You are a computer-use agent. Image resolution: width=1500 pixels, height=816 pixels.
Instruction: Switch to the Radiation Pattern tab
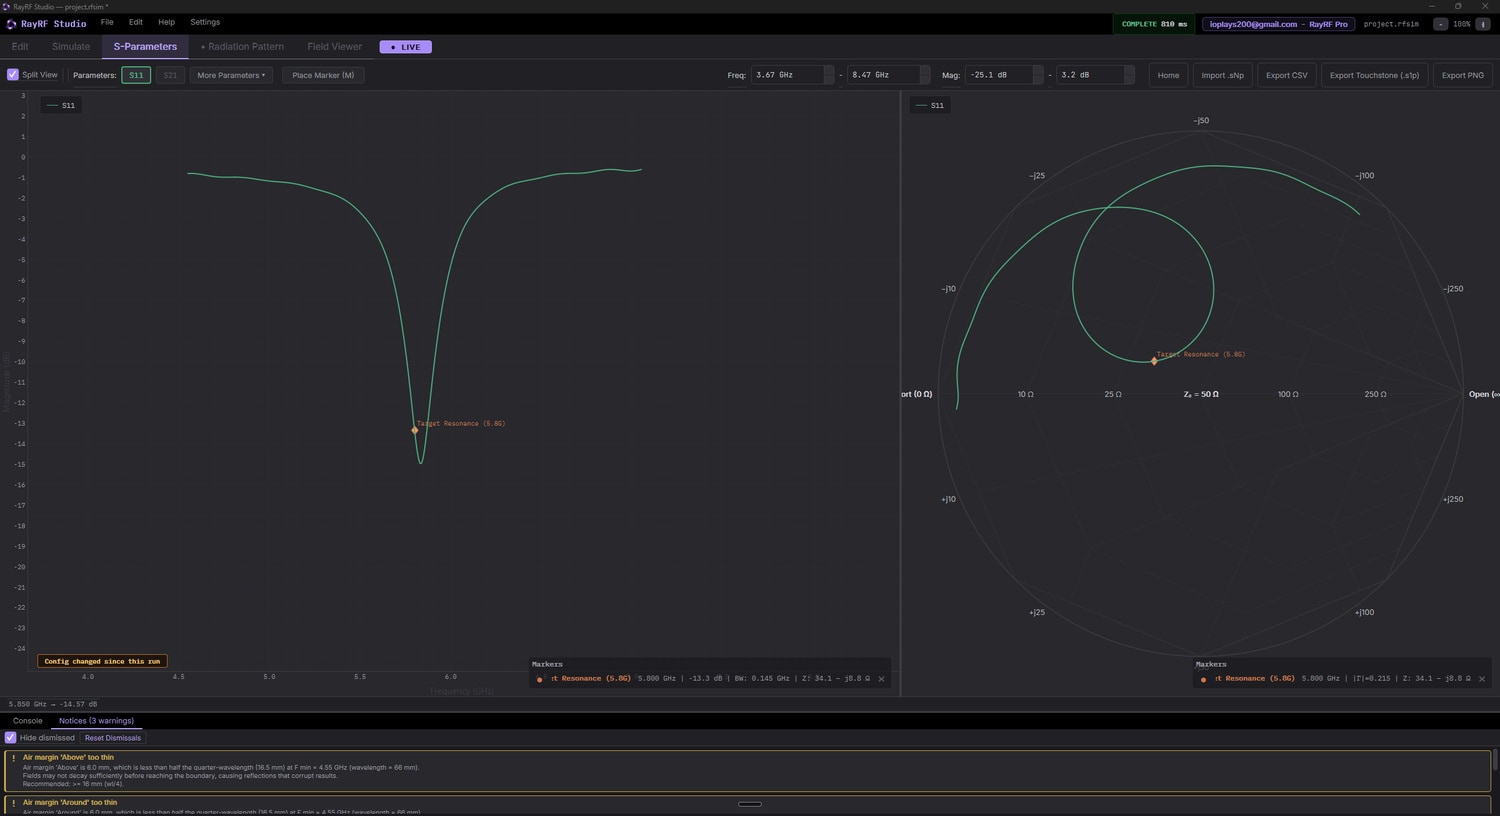click(242, 47)
